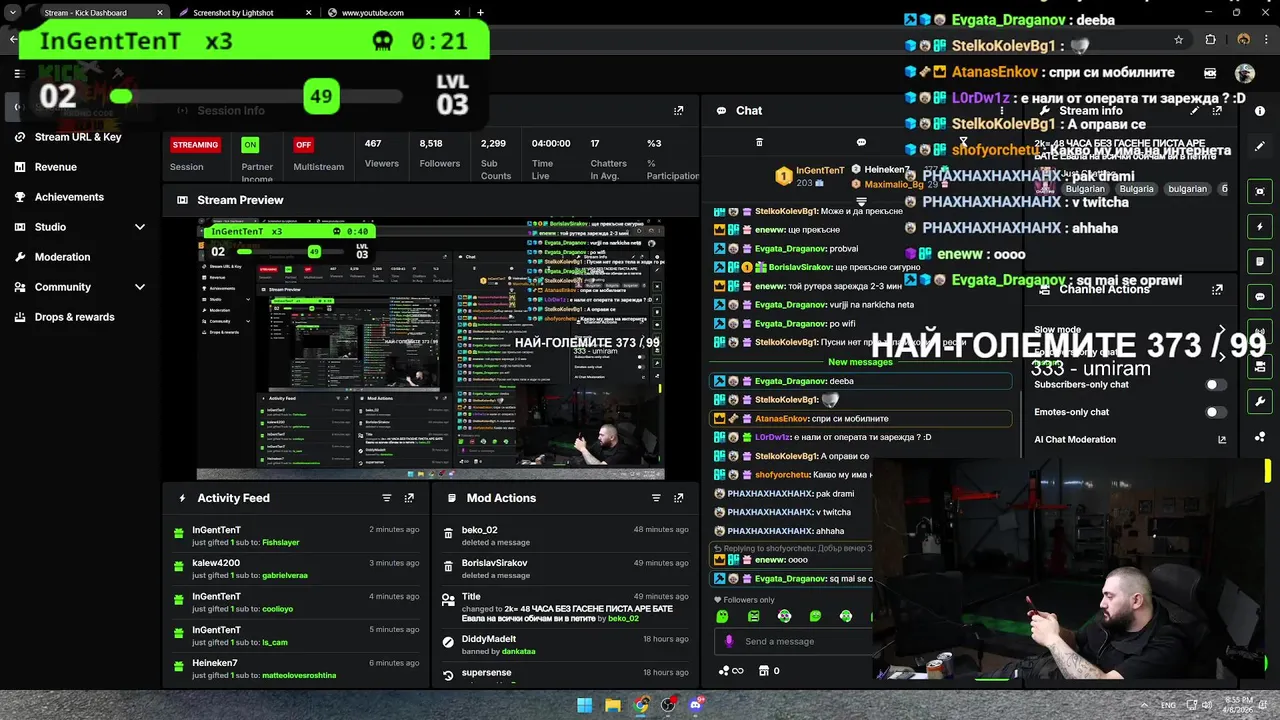Click Evgata_Draganov's 'deeba' chat message
The image size is (1280, 720).
click(x=863, y=381)
